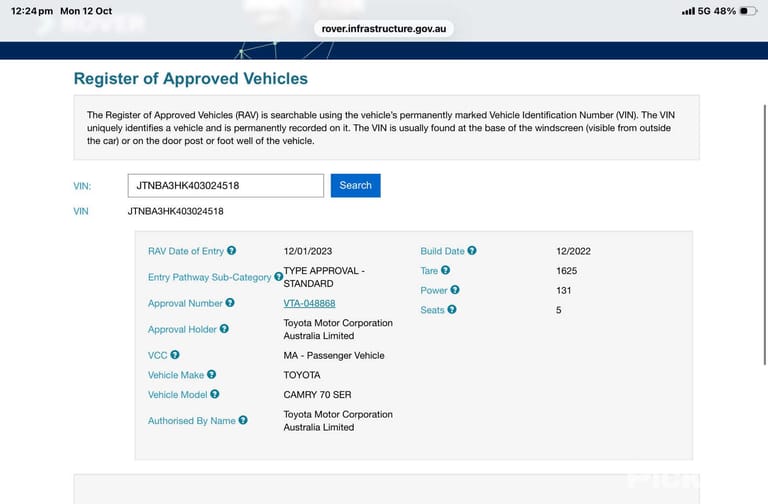Click the blue Search button
Viewport: 768px width, 504px height.
[356, 186]
